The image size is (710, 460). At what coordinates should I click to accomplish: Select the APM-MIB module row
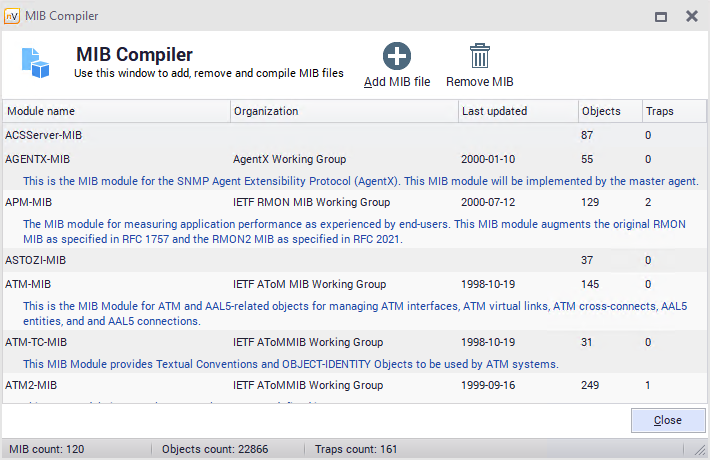[28, 202]
